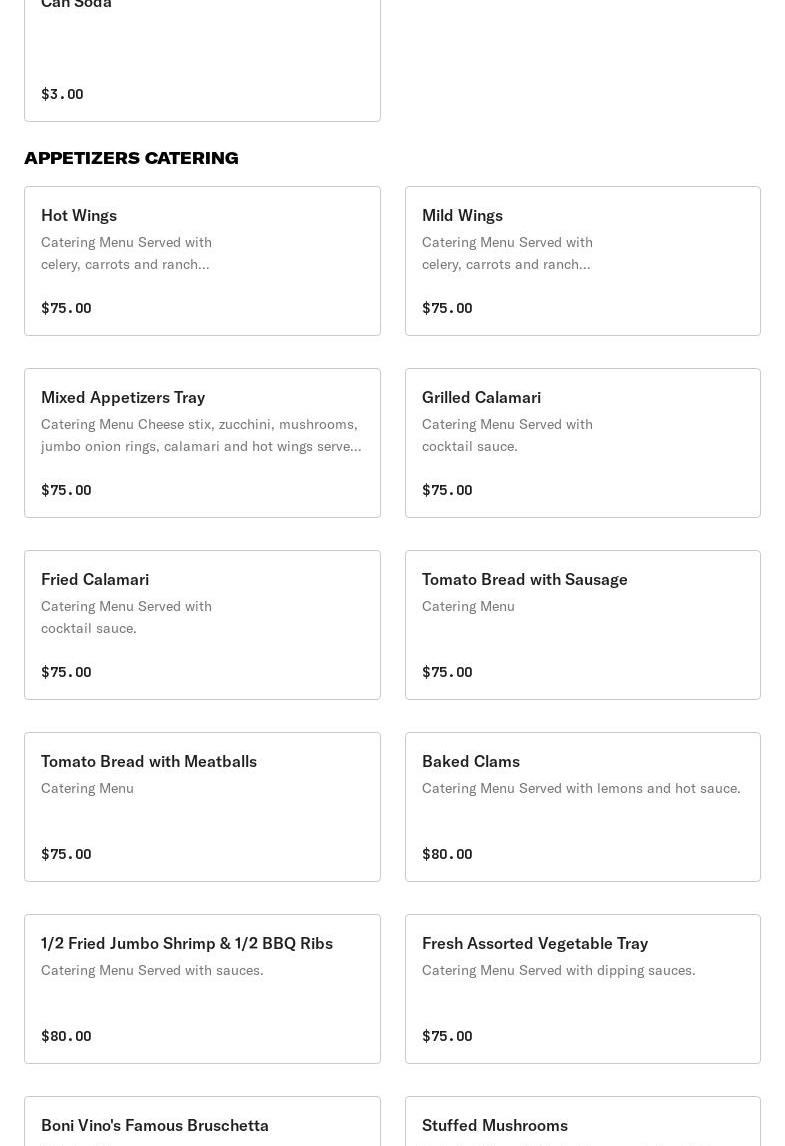This screenshot has height=1146, width=785.
Task: Click Tomato Bread with Meatballs card
Action: [202, 807]
